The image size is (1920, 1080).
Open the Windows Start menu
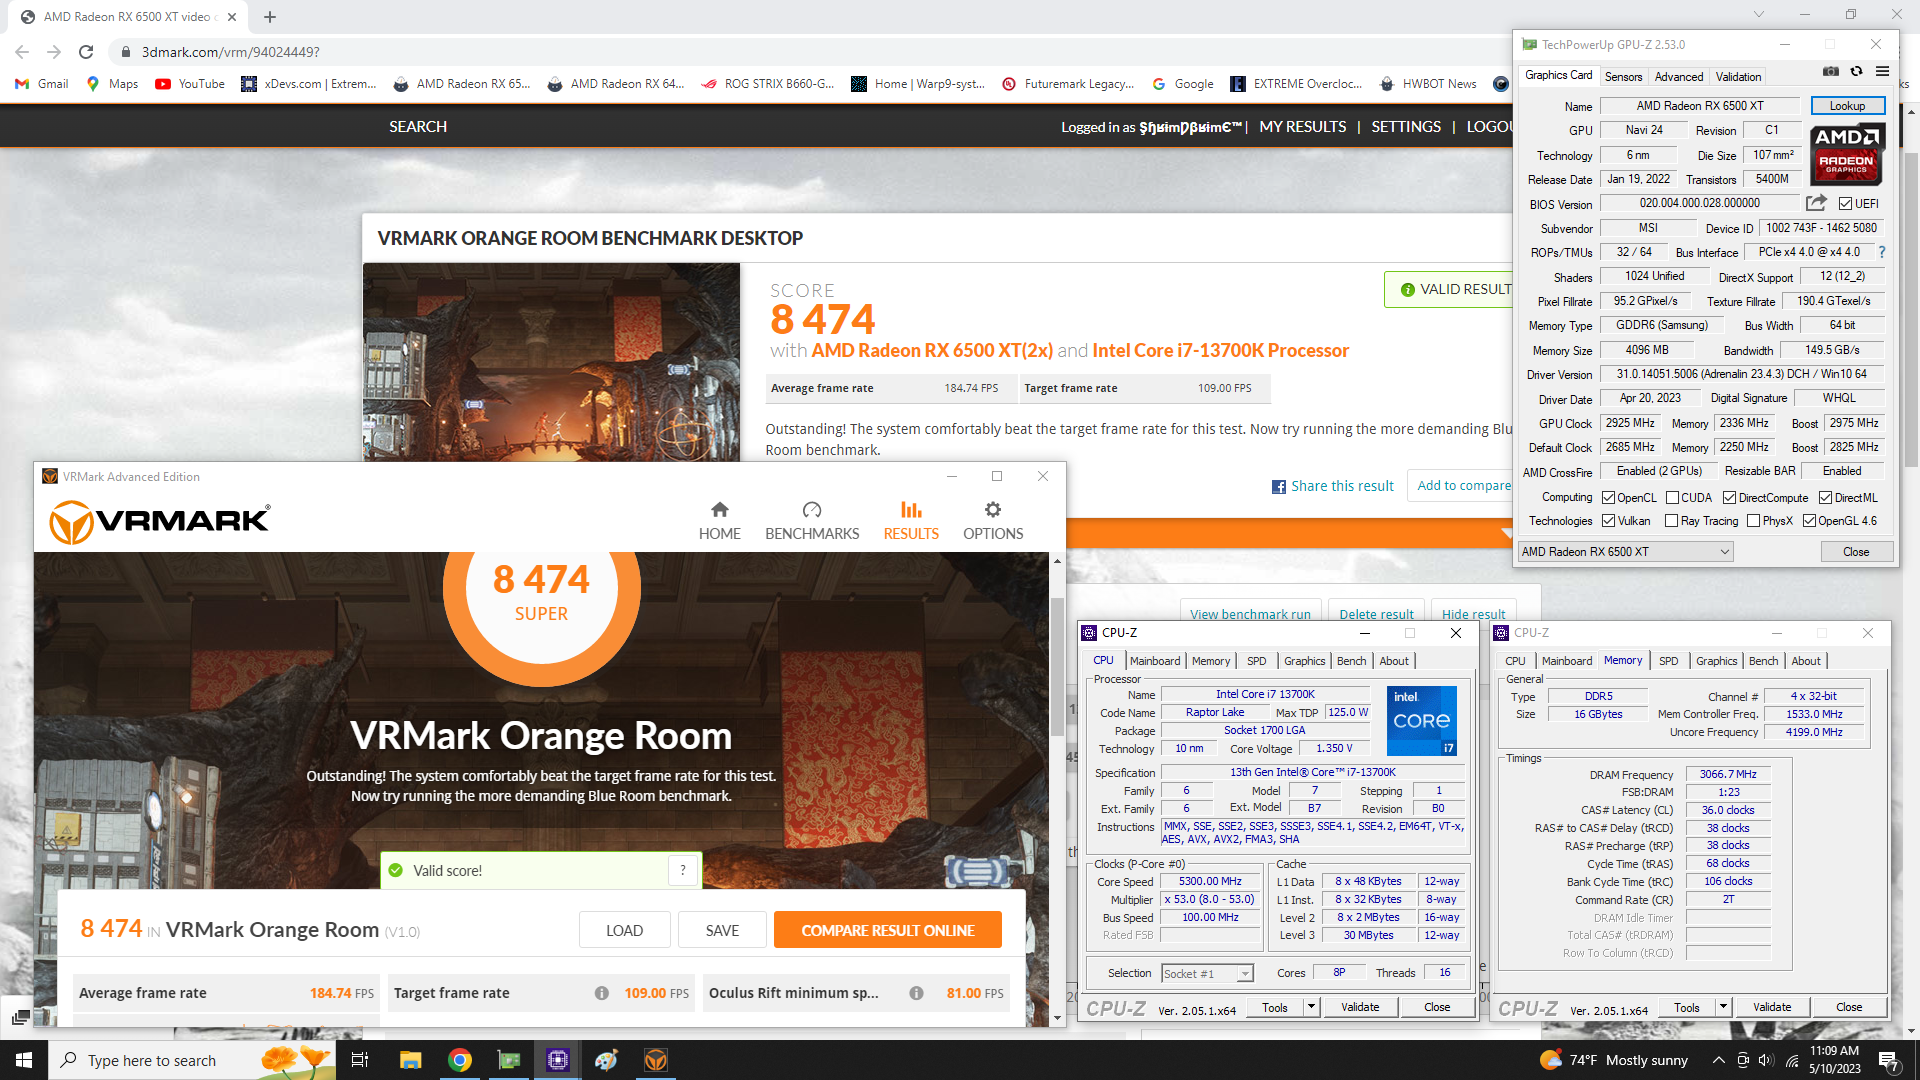point(24,1060)
